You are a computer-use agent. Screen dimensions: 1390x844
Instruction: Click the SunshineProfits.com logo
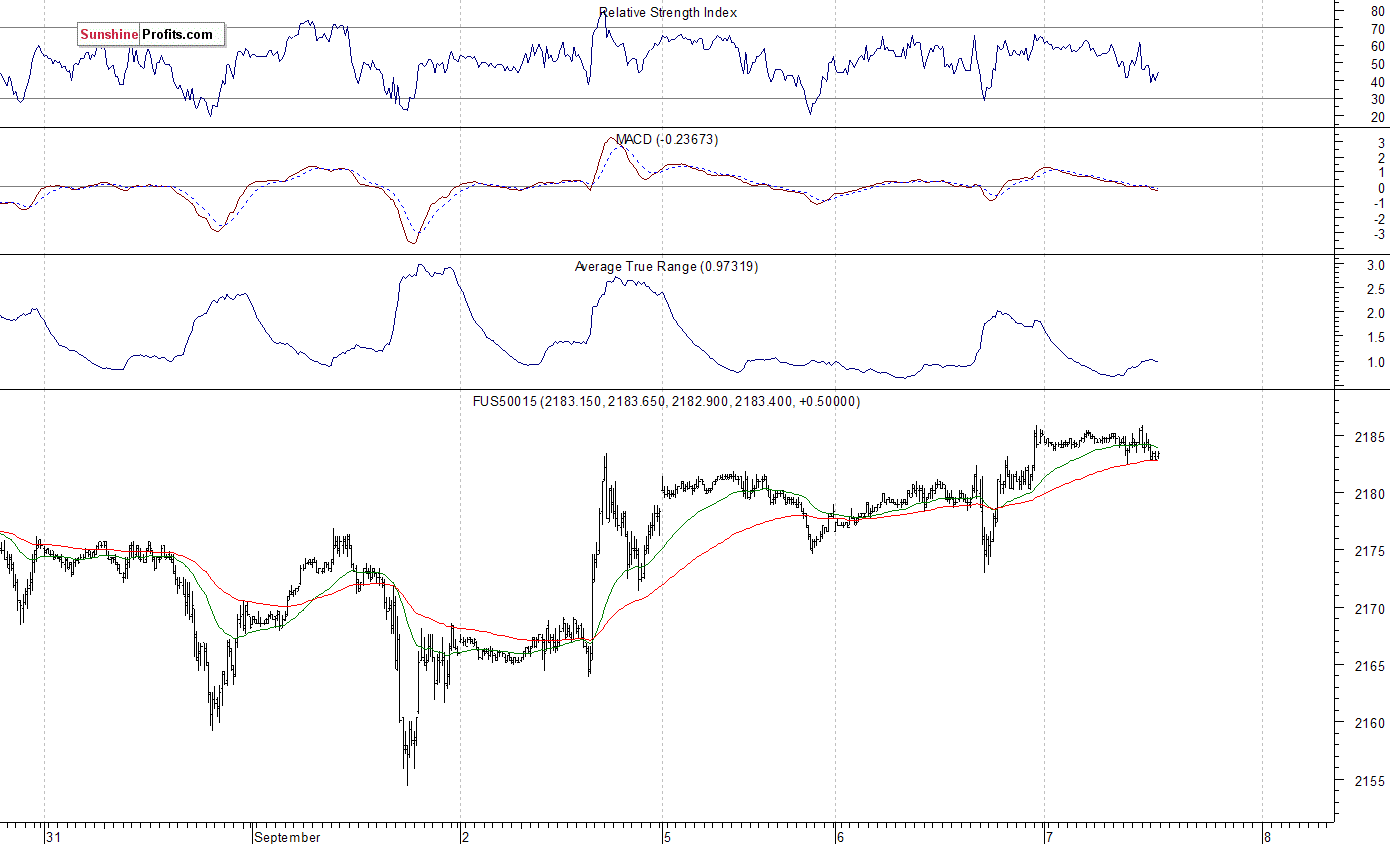pyautogui.click(x=150, y=35)
